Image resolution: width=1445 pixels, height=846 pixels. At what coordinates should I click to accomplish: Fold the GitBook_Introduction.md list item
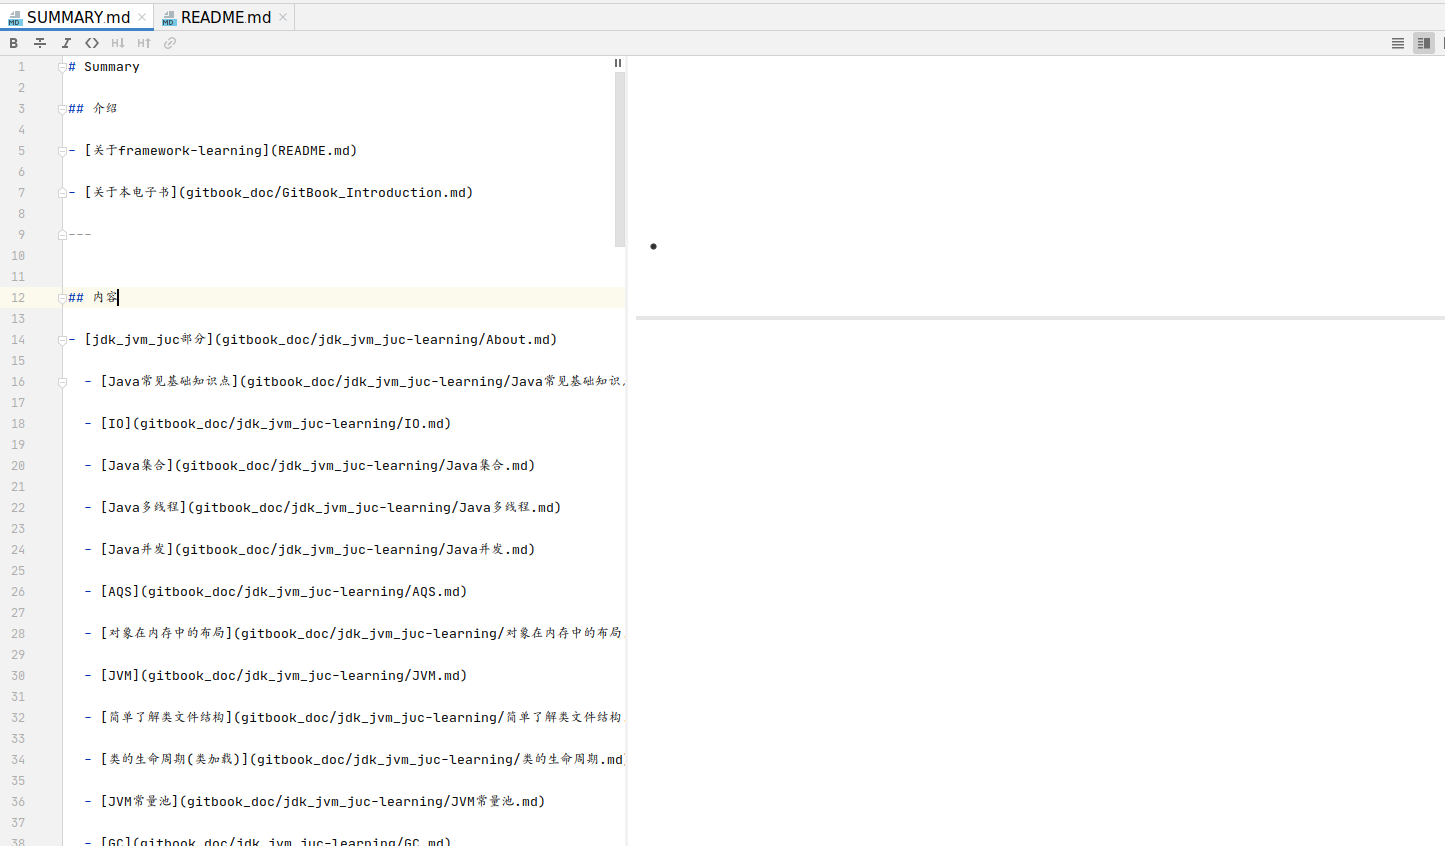(62, 193)
